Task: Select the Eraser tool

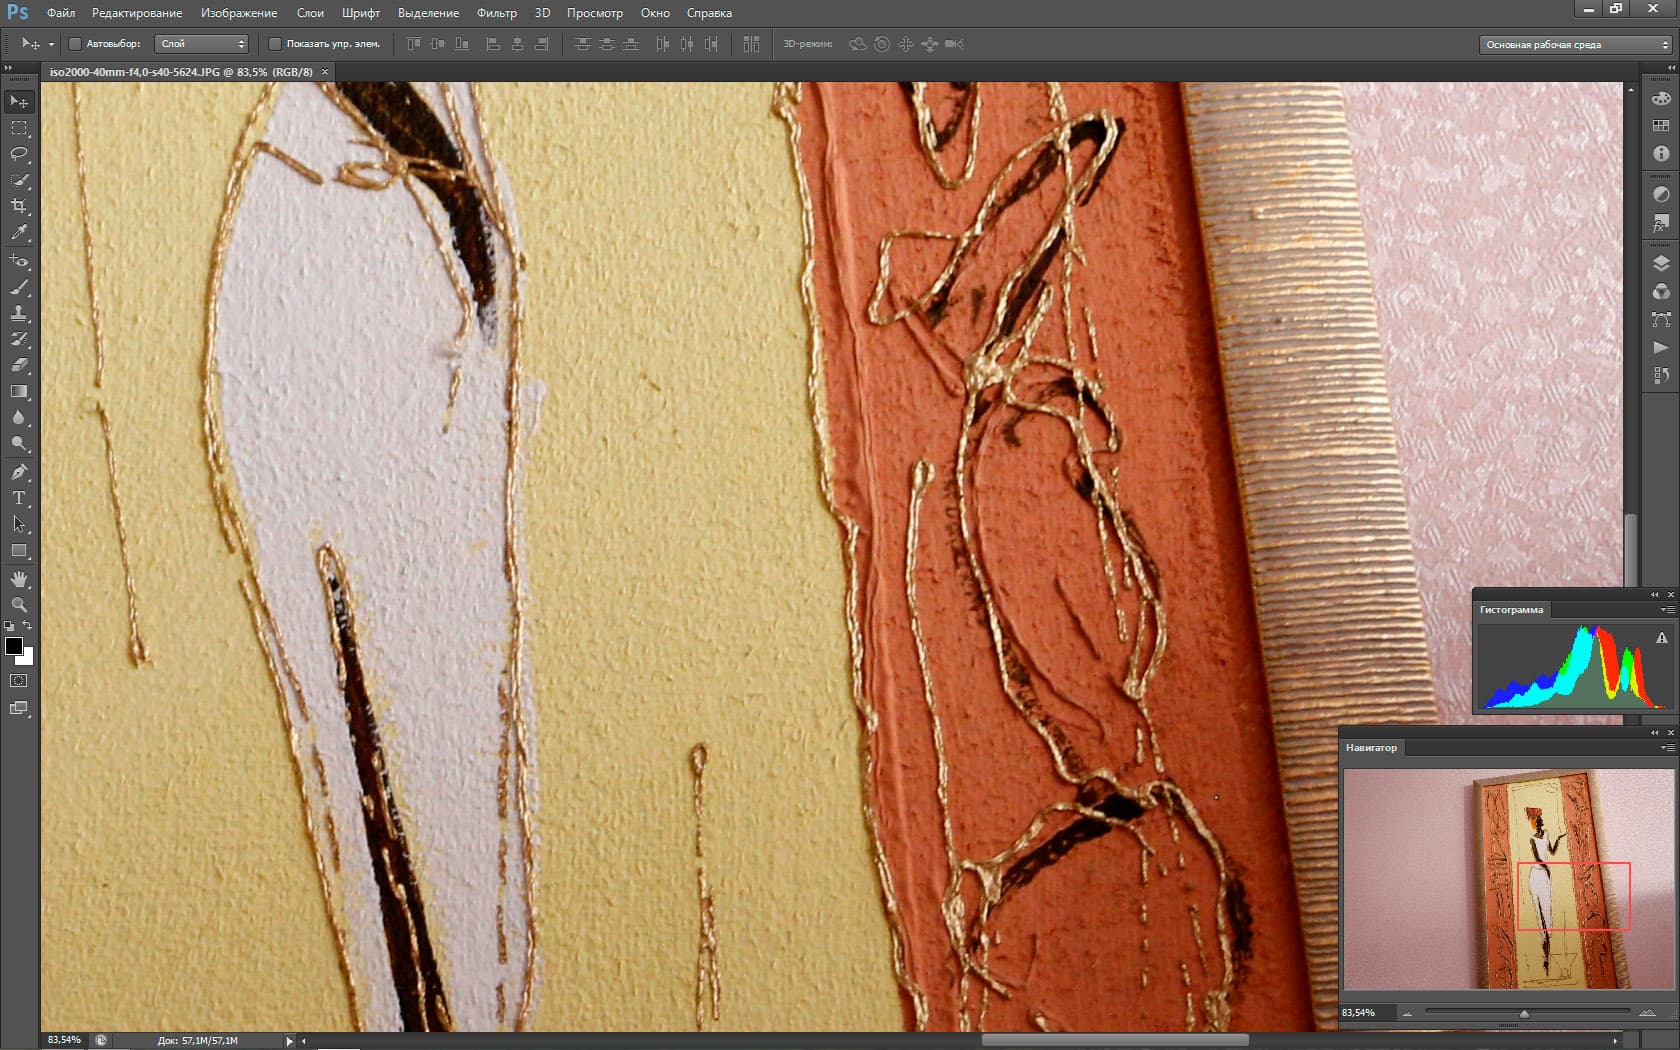Action: click(x=19, y=365)
